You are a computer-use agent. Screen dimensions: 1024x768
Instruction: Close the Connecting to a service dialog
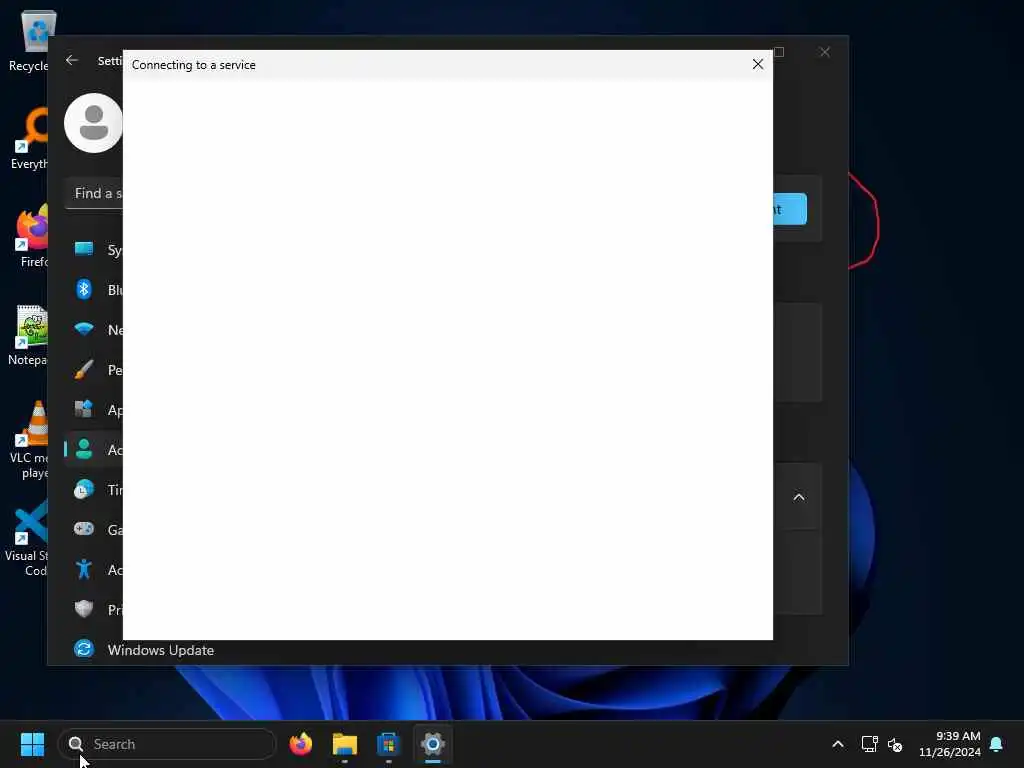(758, 64)
